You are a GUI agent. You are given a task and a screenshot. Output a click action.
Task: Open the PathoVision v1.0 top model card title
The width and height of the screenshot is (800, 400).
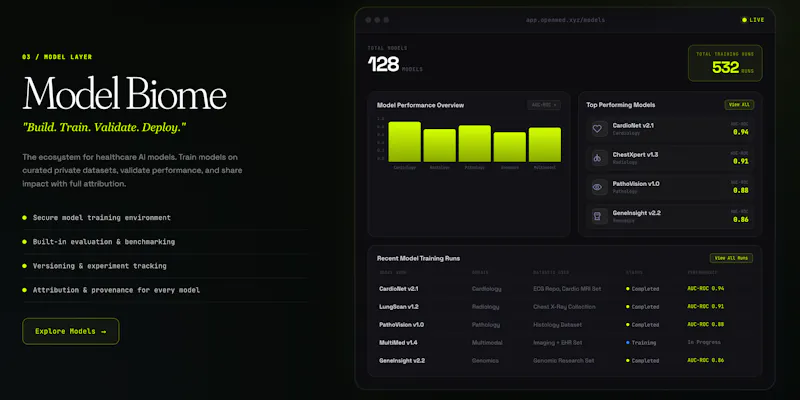(636, 184)
